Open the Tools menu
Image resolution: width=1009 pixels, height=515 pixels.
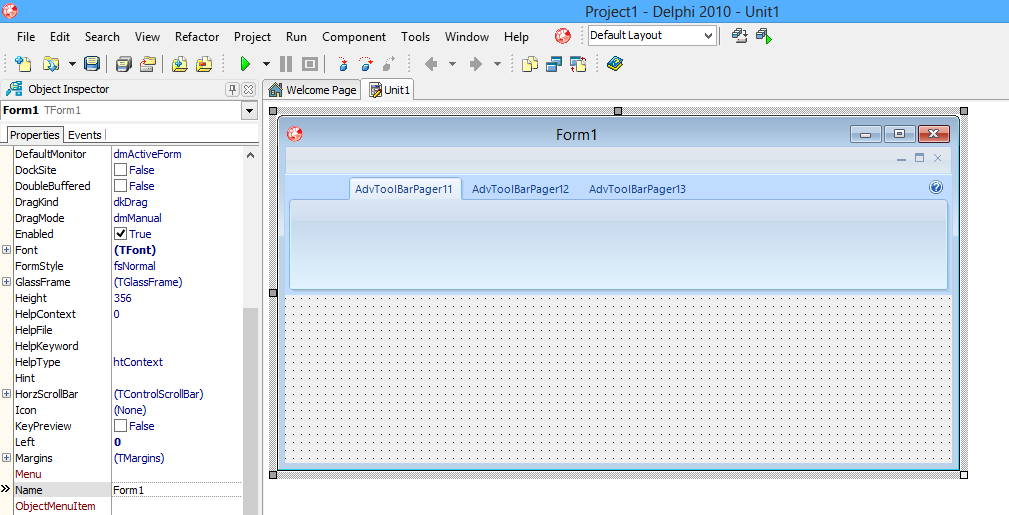coord(415,37)
